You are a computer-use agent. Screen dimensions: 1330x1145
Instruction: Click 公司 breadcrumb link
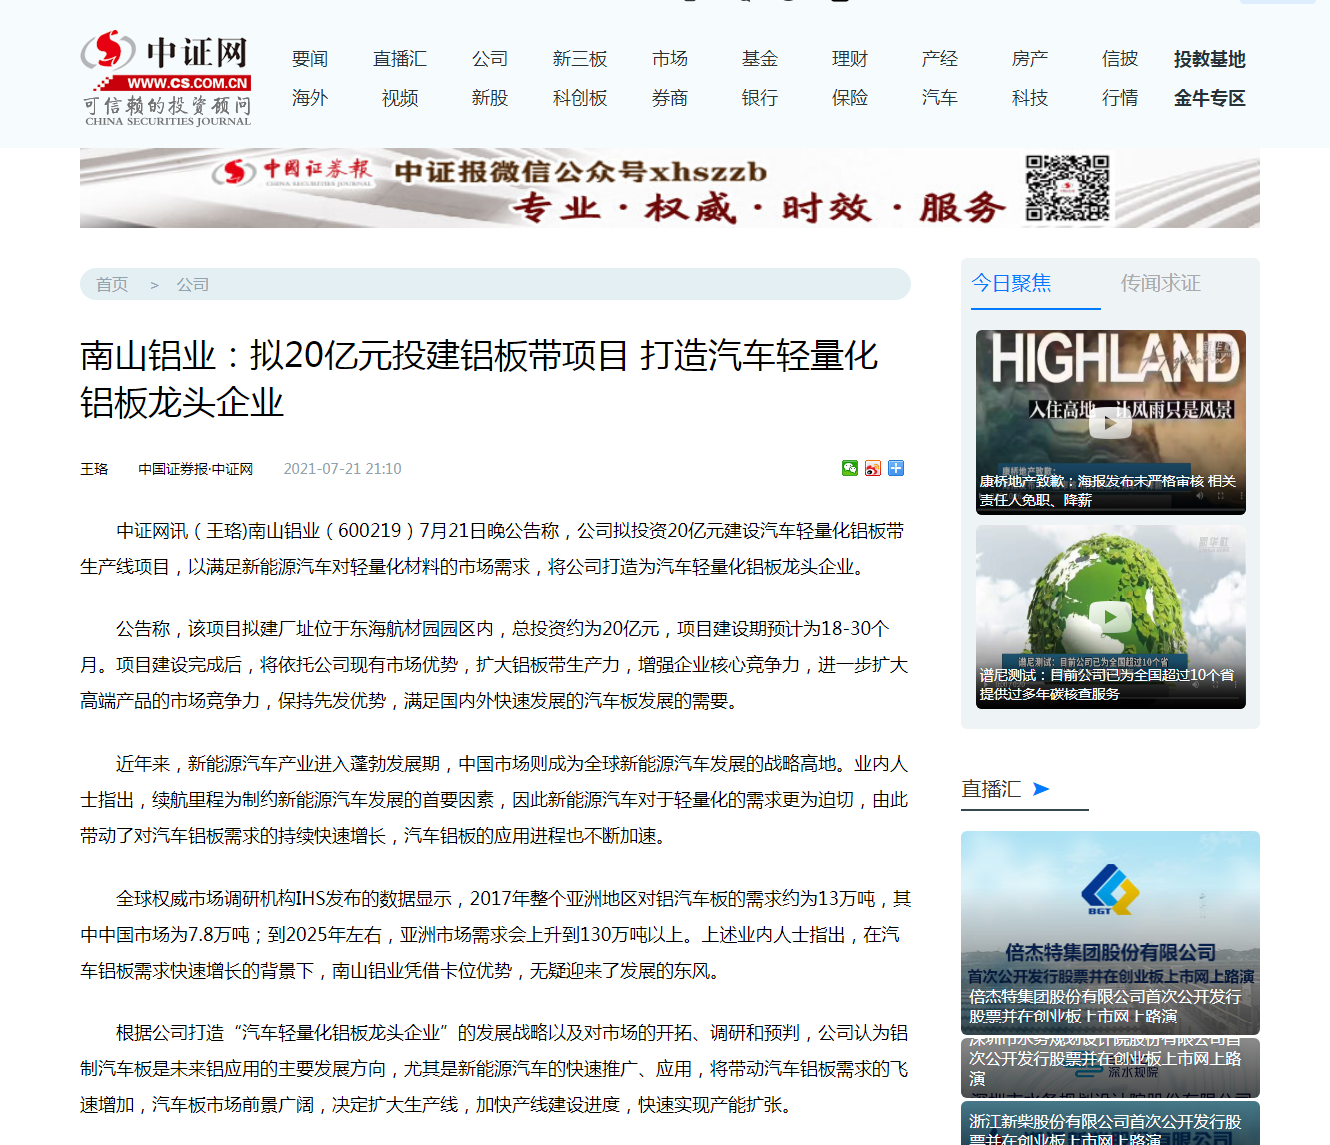193,284
